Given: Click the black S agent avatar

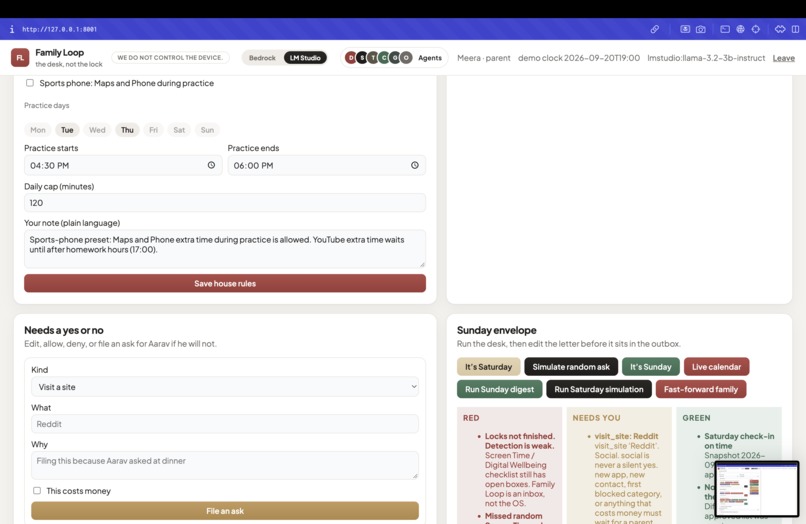Looking at the screenshot, I should [x=362, y=58].
